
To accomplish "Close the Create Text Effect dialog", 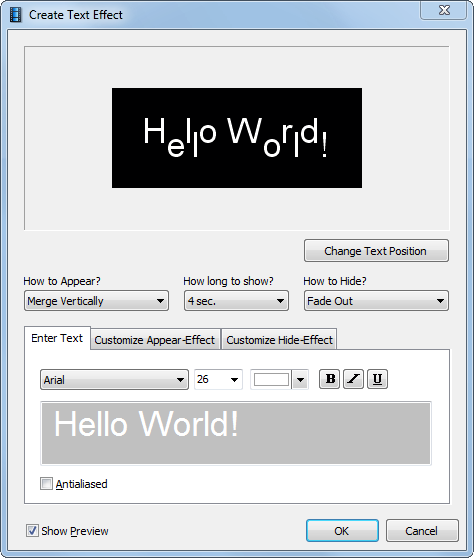I will 443,10.
